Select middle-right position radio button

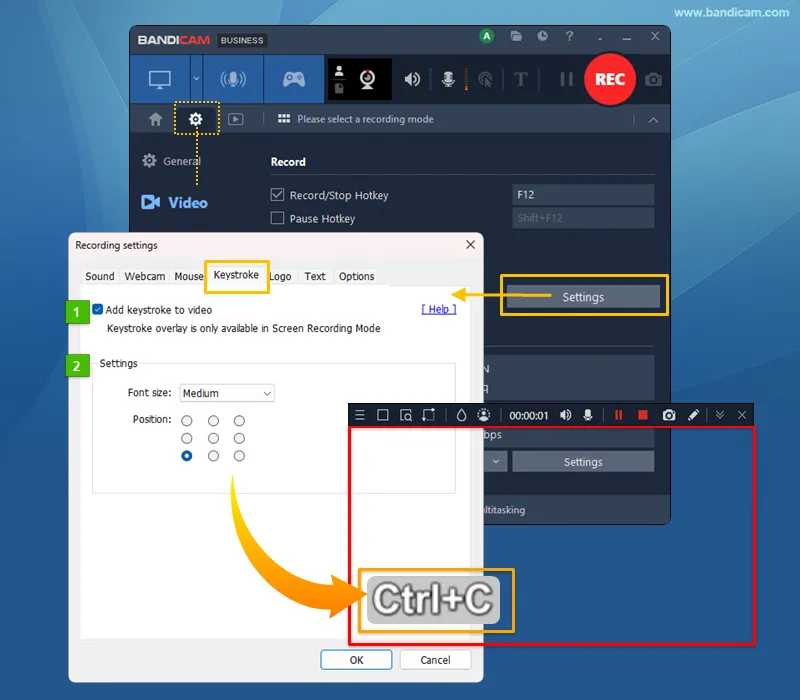point(239,438)
